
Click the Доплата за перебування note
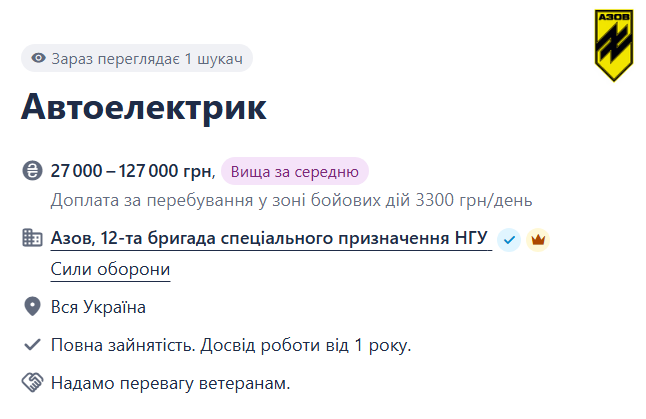click(x=291, y=200)
